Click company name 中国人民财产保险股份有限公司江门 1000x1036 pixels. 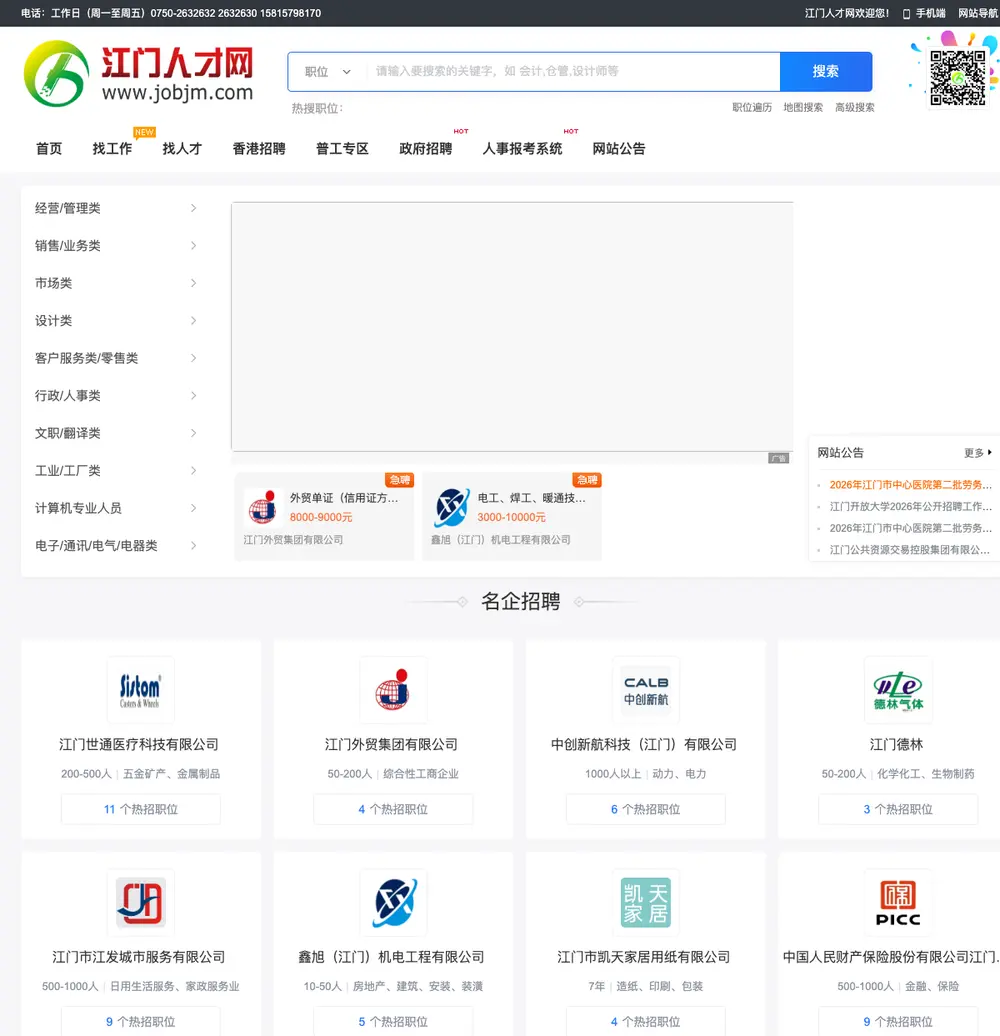tap(892, 957)
